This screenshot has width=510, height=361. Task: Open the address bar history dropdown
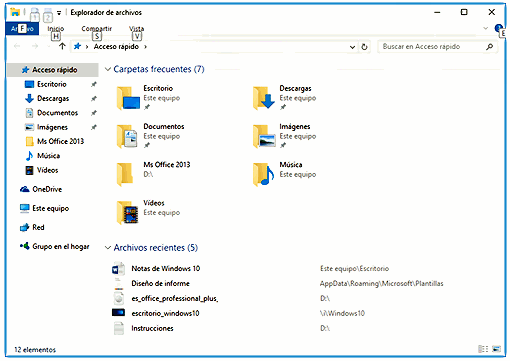click(352, 47)
